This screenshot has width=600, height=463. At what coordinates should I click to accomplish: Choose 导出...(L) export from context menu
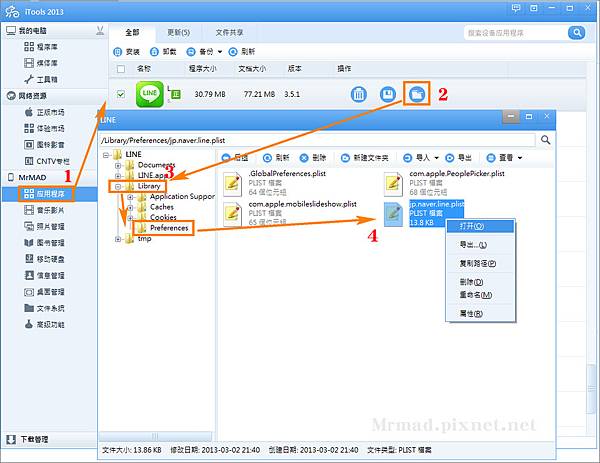pyautogui.click(x=481, y=245)
